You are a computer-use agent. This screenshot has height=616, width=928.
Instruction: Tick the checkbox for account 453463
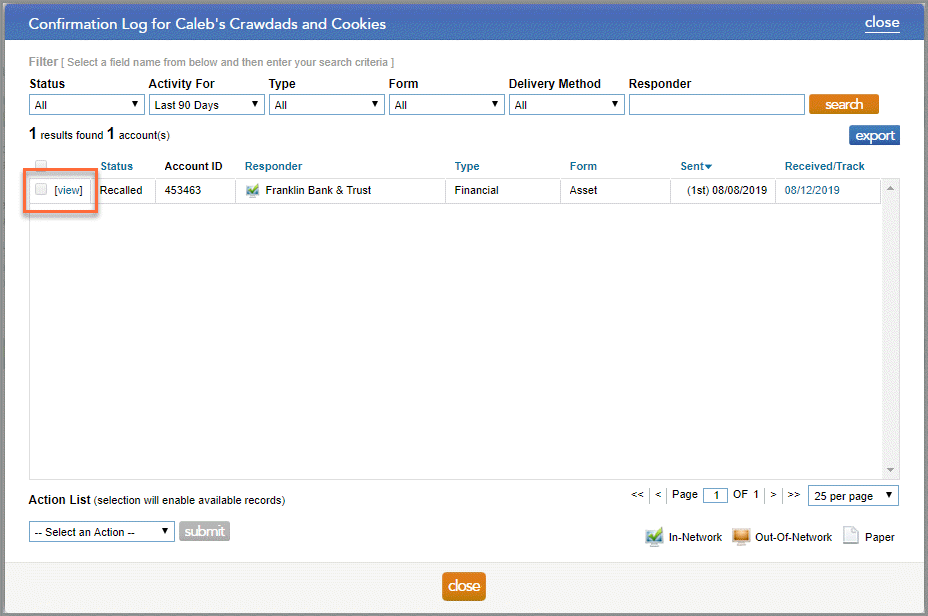point(41,189)
